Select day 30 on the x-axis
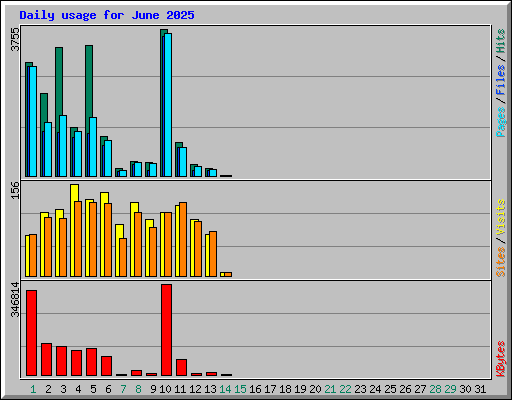The height and width of the screenshot is (400, 512). [465, 389]
